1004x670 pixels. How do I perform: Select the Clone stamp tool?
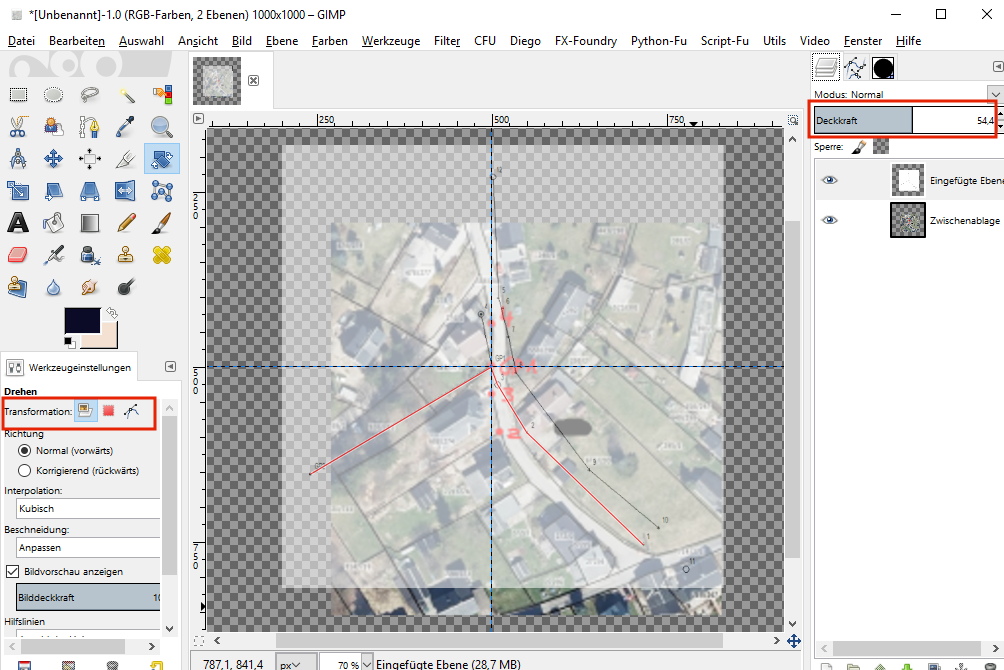(126, 255)
